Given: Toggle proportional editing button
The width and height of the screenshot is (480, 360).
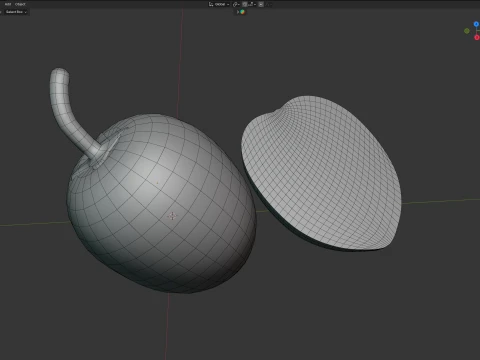Looking at the screenshot, I should tap(261, 4).
